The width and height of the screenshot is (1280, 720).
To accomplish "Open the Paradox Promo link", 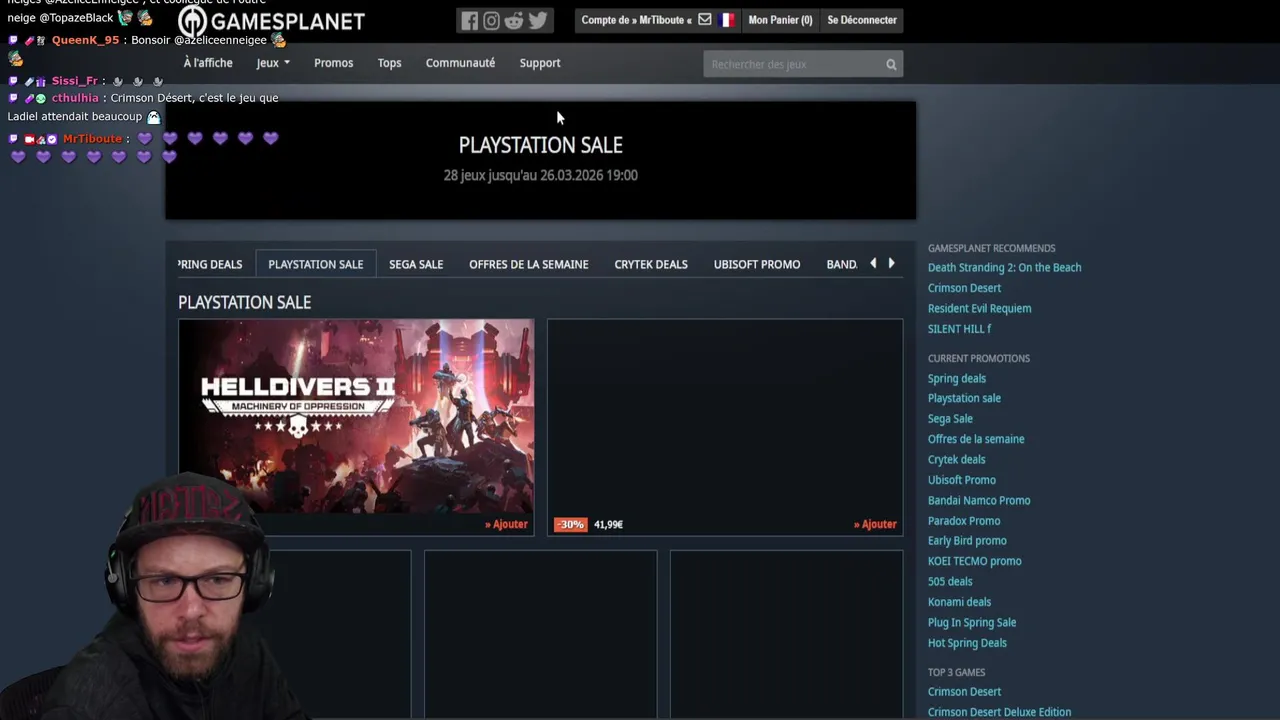I will pyautogui.click(x=963, y=521).
